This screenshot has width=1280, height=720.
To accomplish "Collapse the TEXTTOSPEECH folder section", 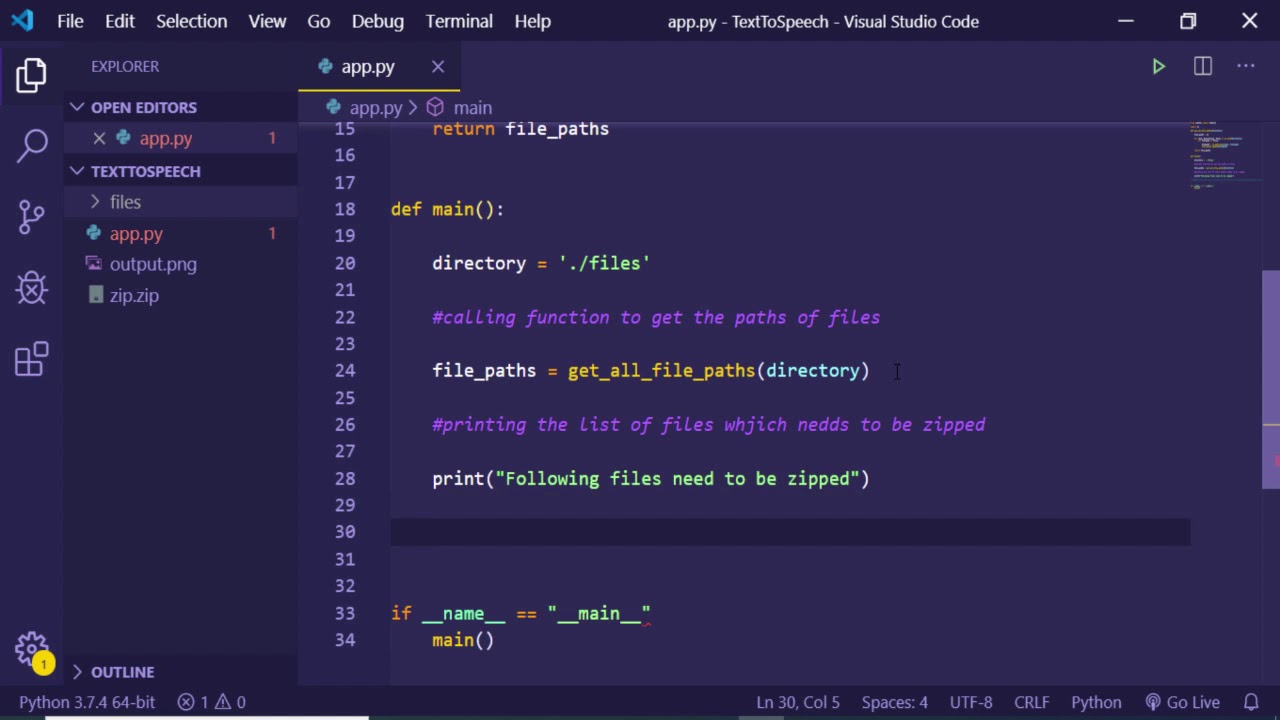I will pyautogui.click(x=145, y=171).
